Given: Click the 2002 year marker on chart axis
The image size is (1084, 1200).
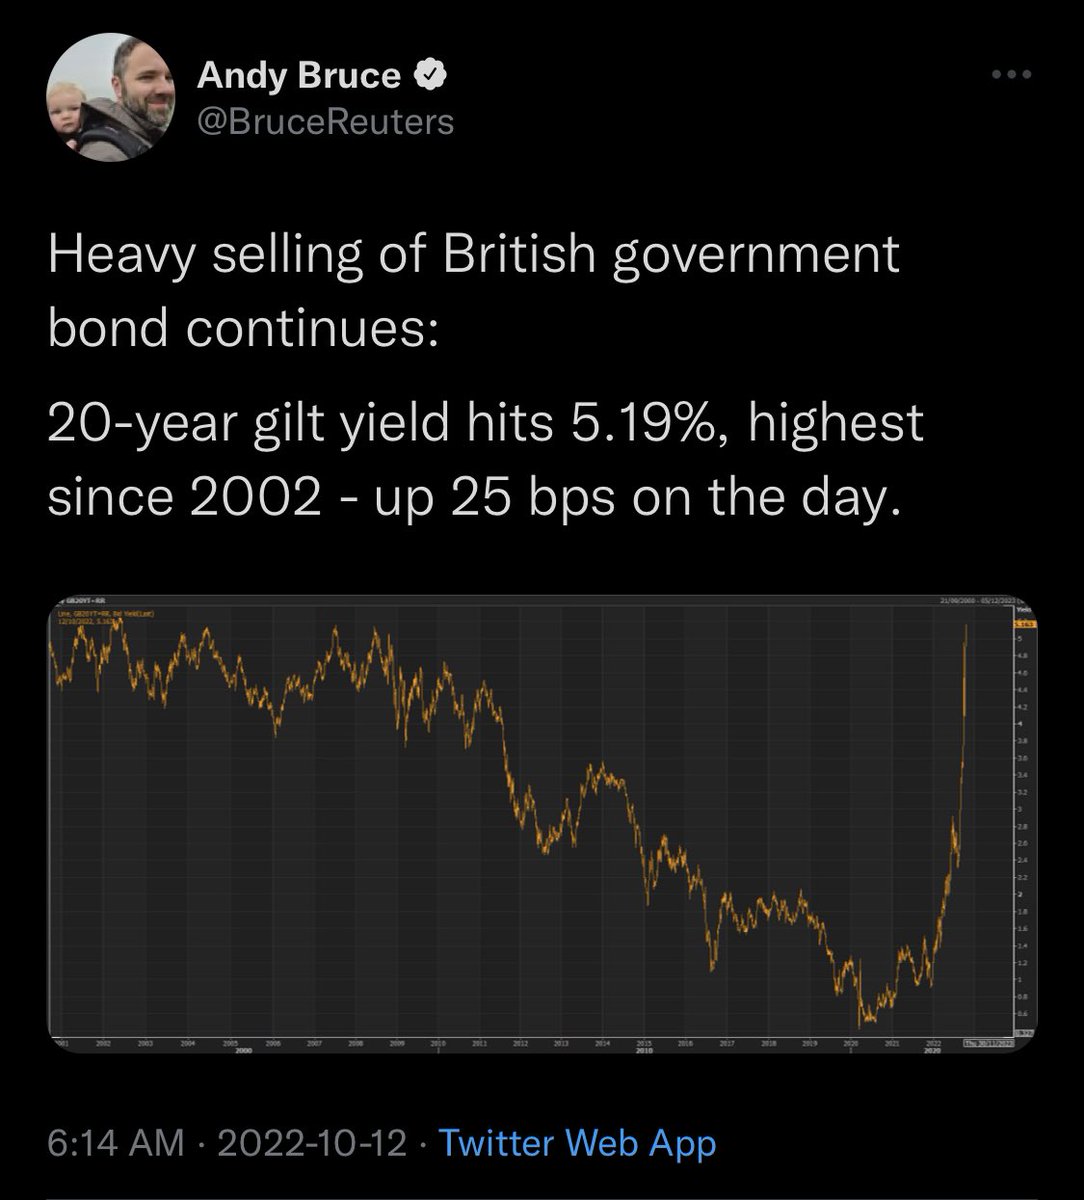Looking at the screenshot, I should coord(102,1042).
